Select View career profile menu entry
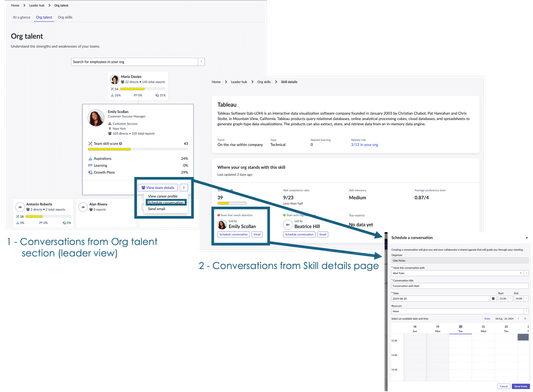 (162, 197)
